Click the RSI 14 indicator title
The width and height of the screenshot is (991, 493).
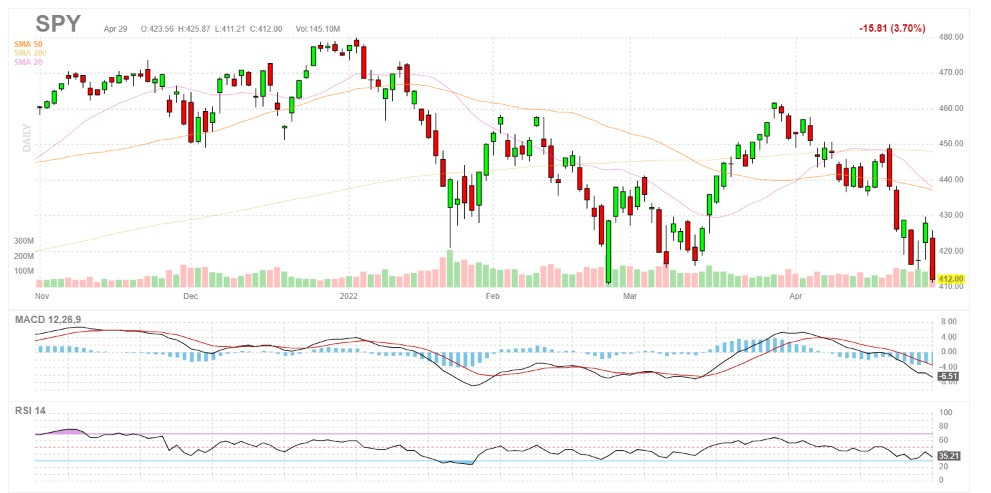tap(31, 411)
